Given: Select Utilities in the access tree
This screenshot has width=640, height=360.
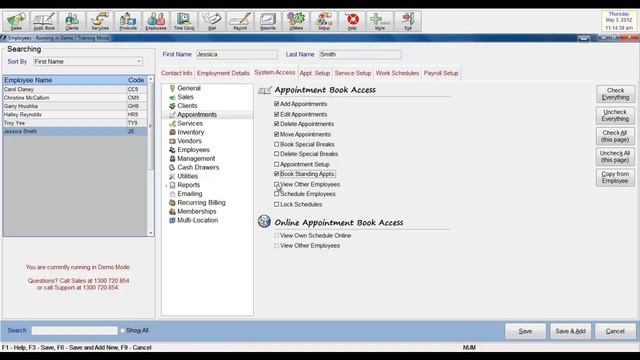Looking at the screenshot, I should [x=187, y=176].
